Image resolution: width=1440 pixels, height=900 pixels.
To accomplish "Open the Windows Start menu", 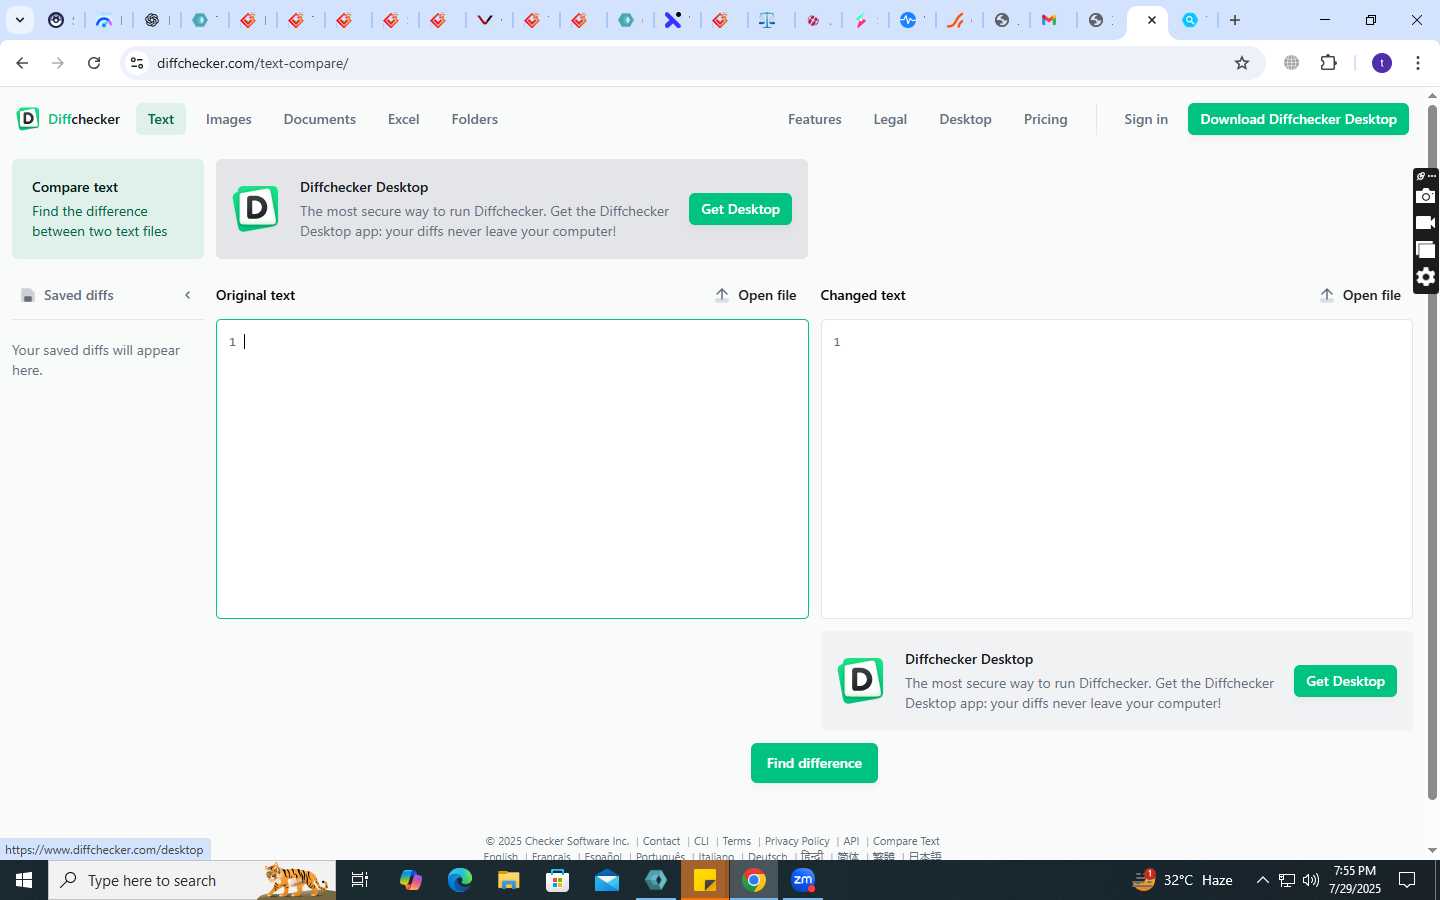I will click(24, 880).
